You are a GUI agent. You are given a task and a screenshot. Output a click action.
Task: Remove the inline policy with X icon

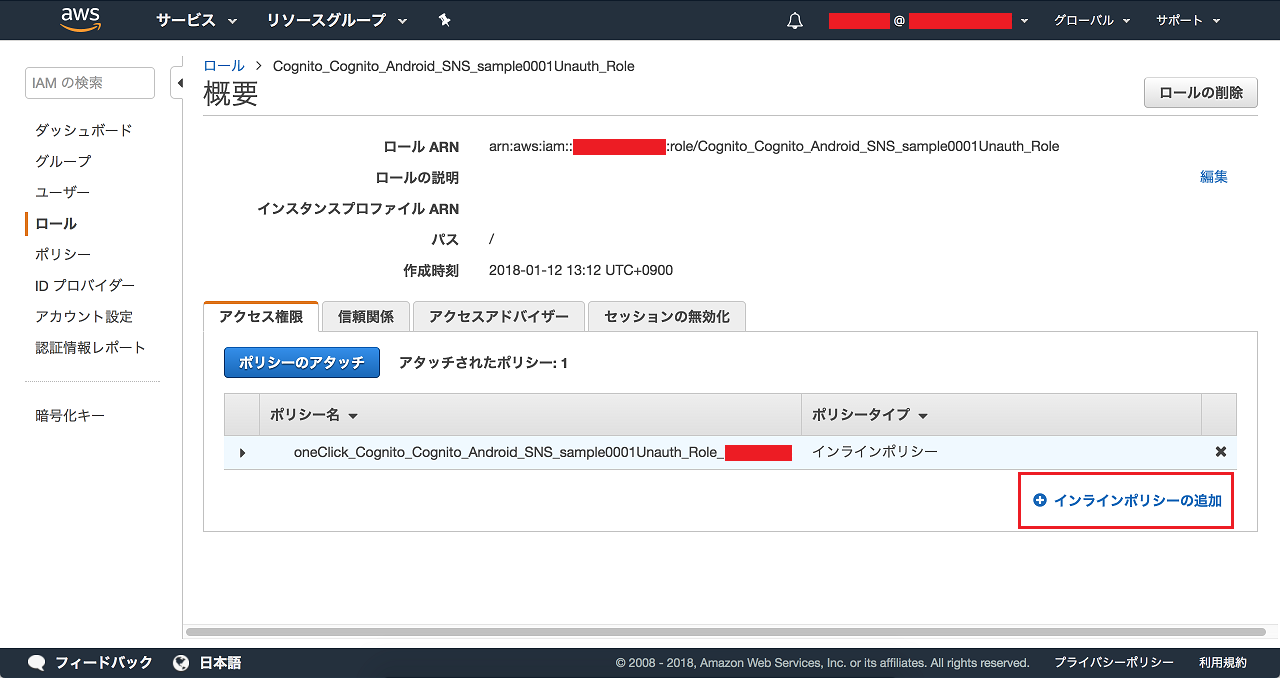tap(1220, 452)
